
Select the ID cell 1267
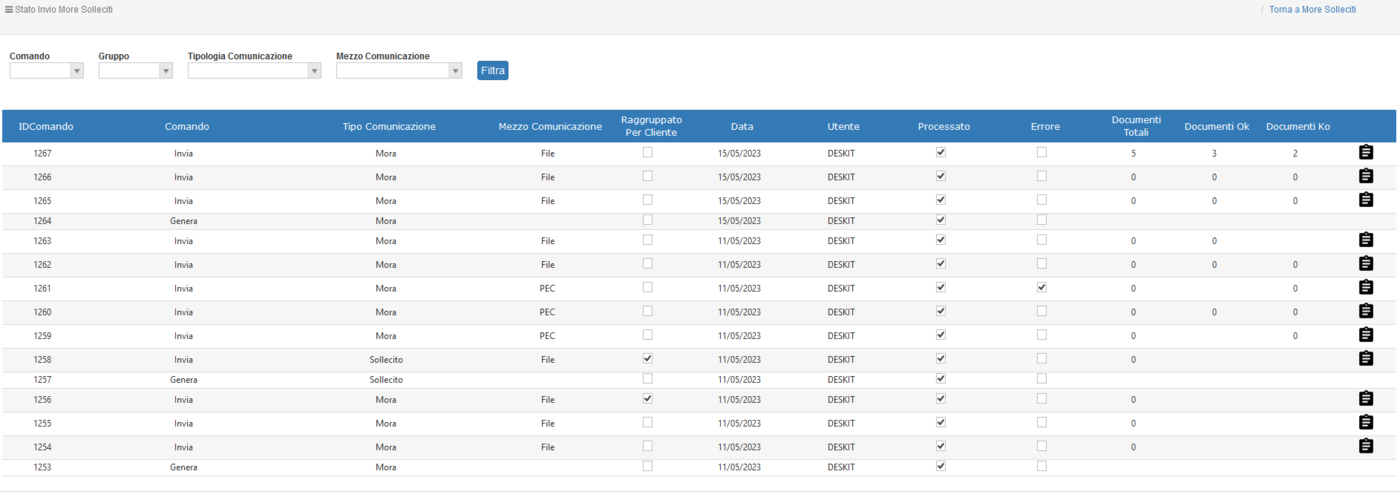pyautogui.click(x=42, y=154)
